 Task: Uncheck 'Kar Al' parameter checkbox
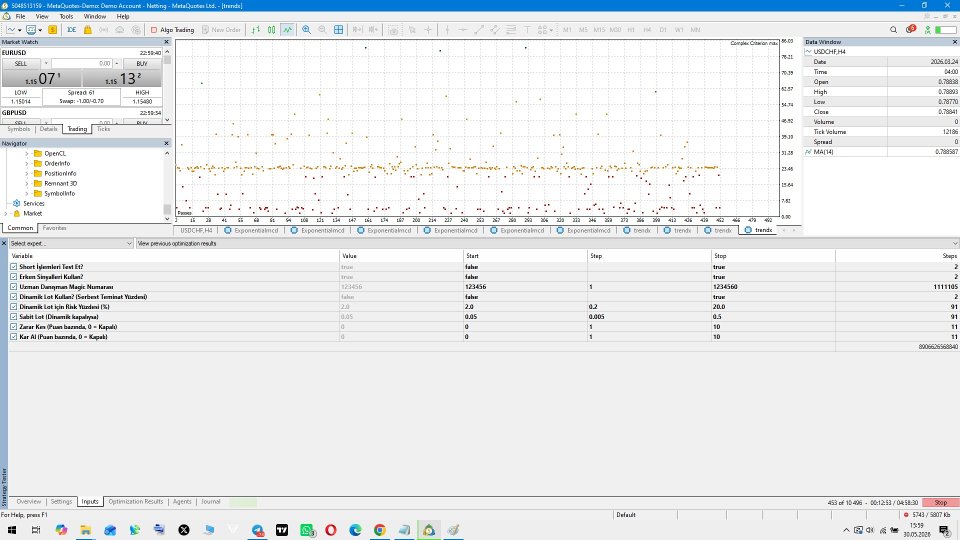pos(13,337)
